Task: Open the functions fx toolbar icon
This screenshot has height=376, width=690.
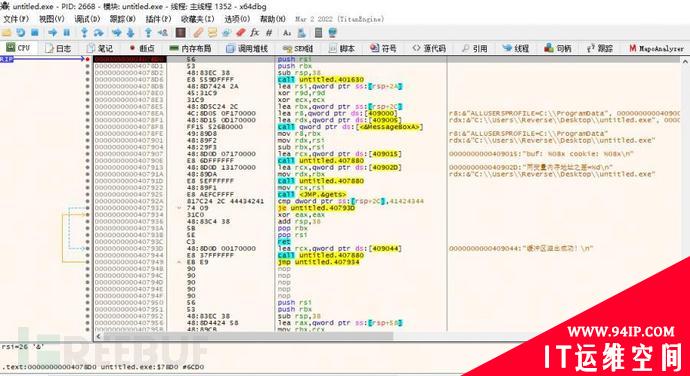Action: pos(254,33)
